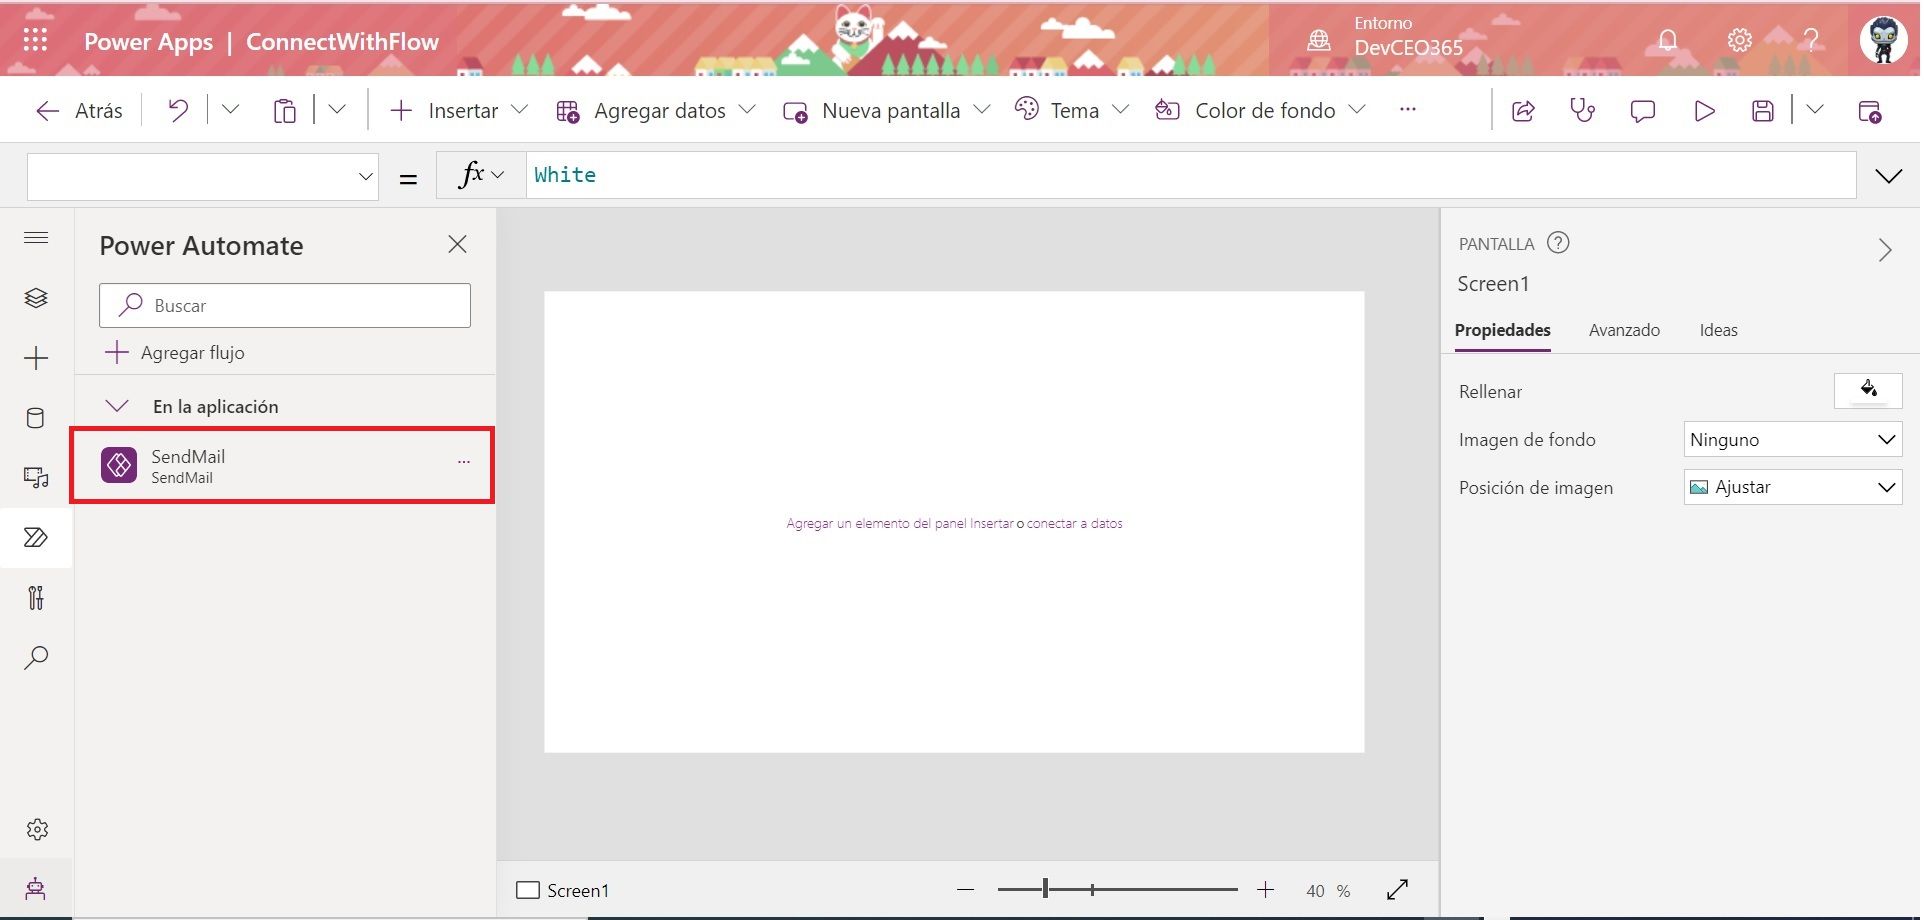The height and width of the screenshot is (920, 1924).
Task: Open the media pane icon
Action: coord(36,478)
